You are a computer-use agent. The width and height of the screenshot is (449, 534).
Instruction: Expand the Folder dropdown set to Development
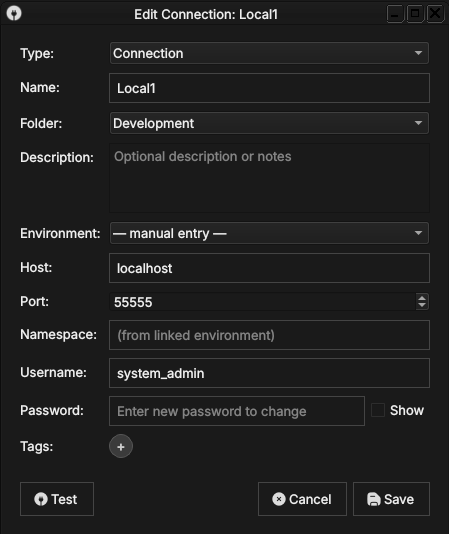click(269, 123)
